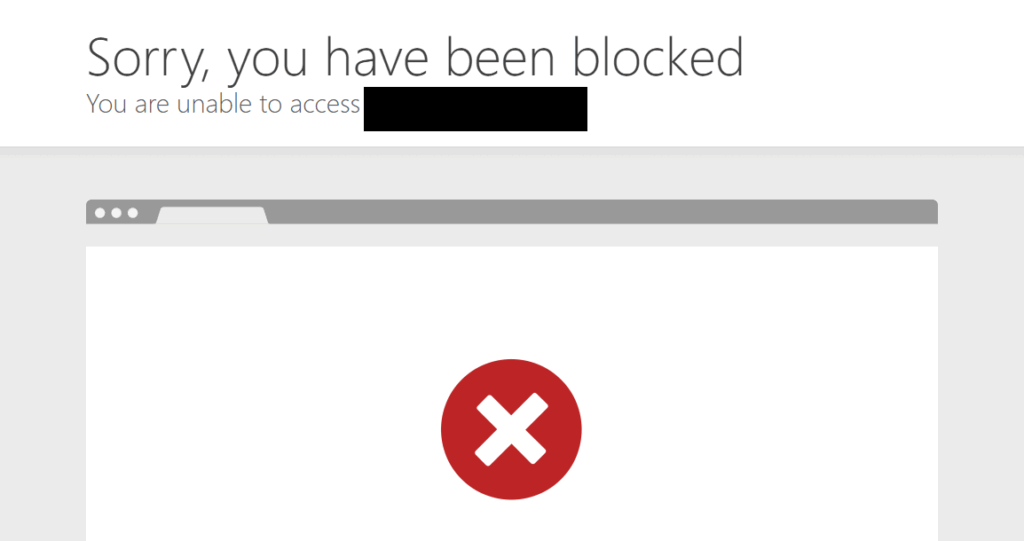
Task: Click the red X error icon
Action: (x=511, y=429)
